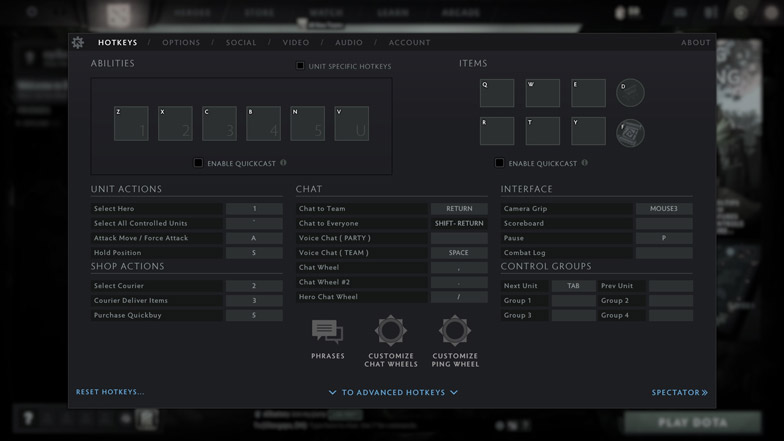Edit Attack Move / Force Attack hotkey
Image resolution: width=784 pixels, height=441 pixels.
254,238
